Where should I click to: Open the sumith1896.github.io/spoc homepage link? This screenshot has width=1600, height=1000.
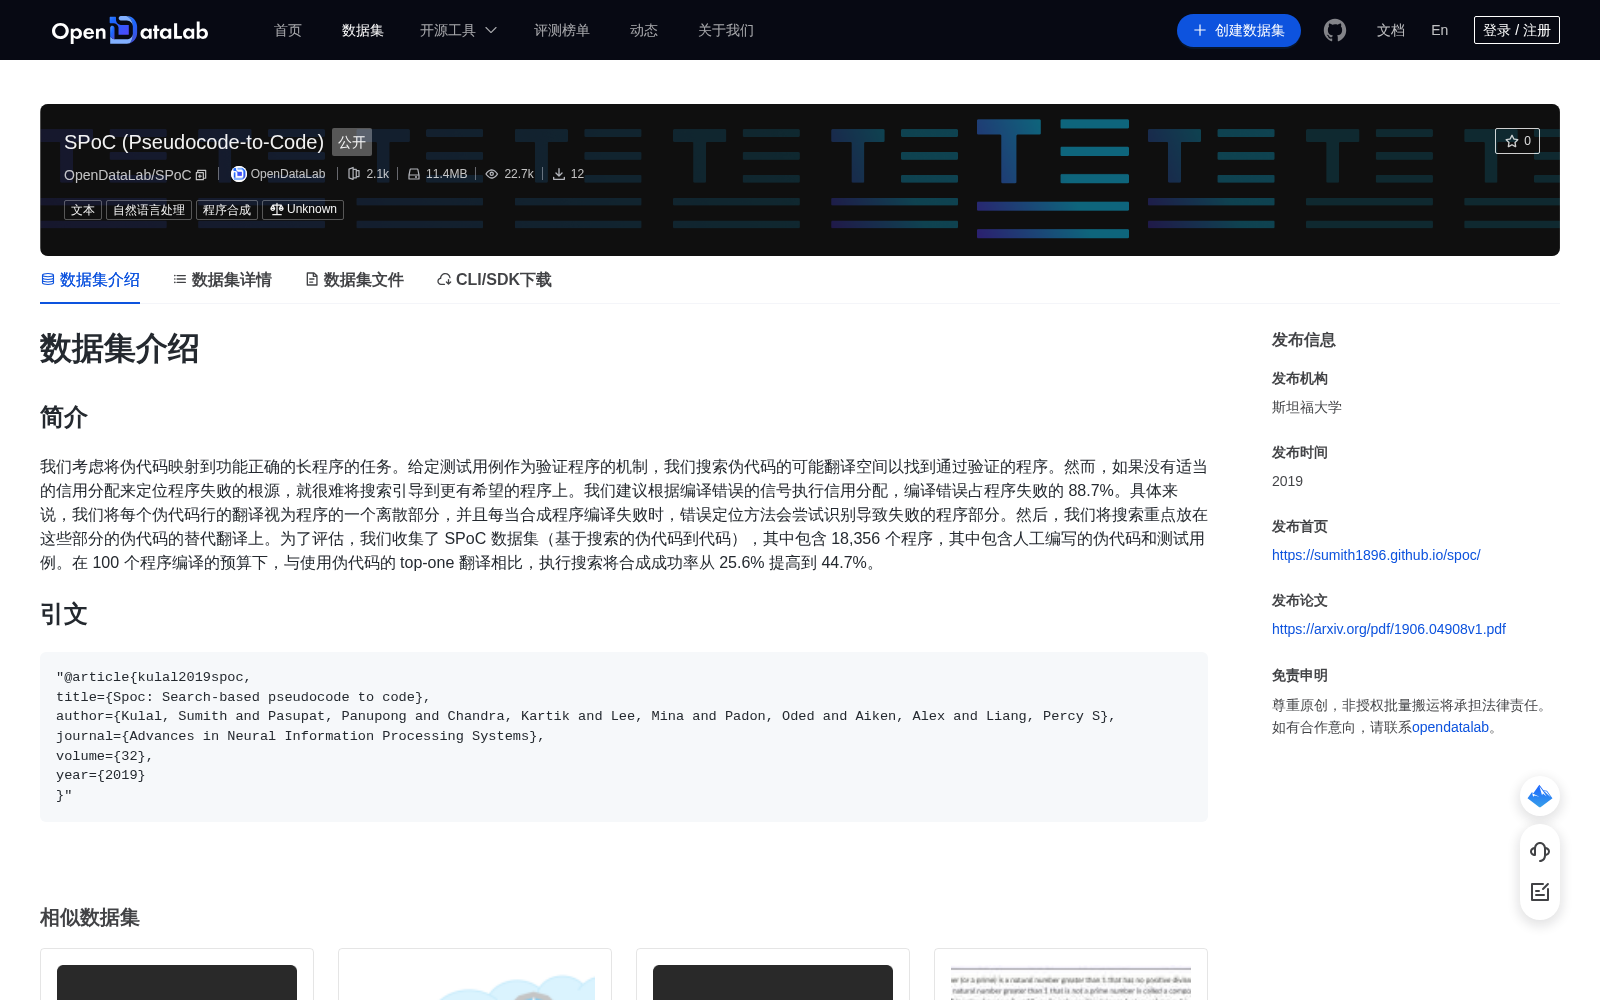coord(1376,555)
